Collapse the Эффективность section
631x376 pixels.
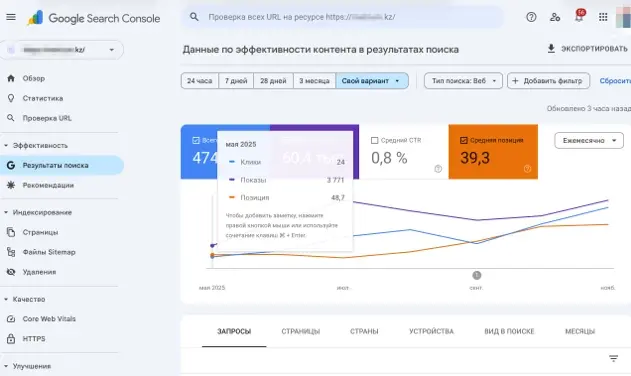6,145
